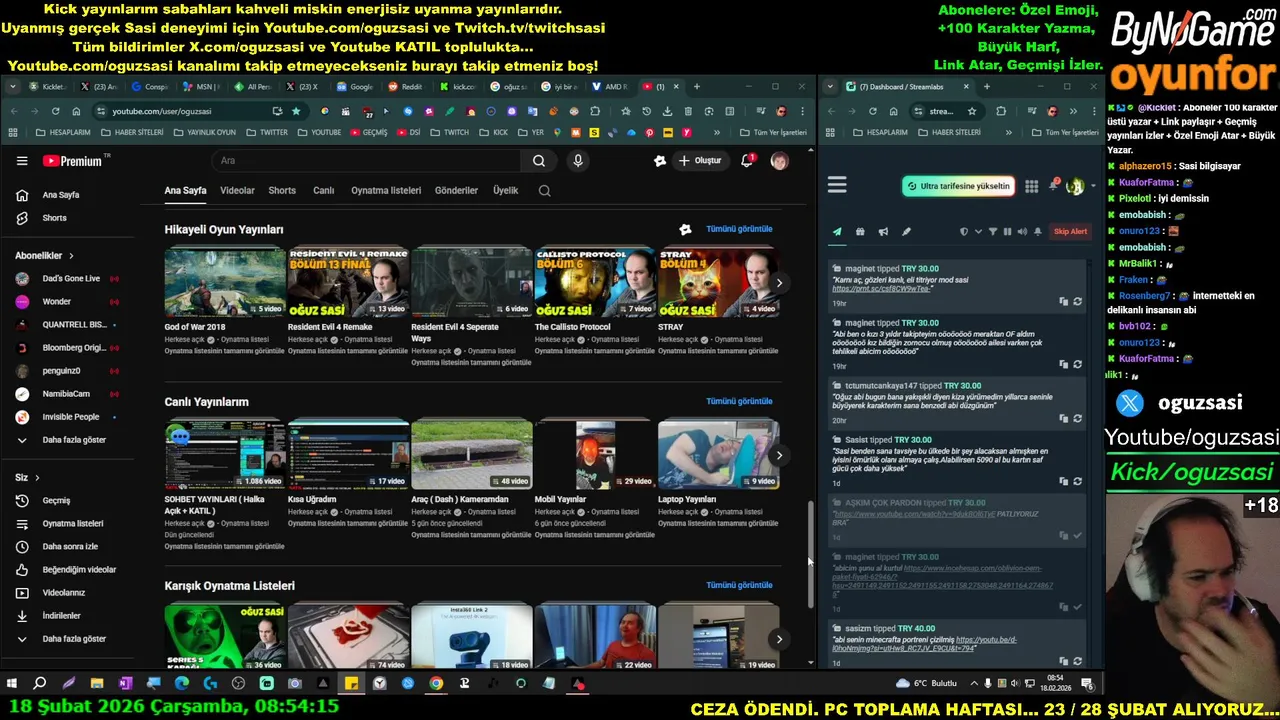Show next playlists in Canlı Yayınlarım row
This screenshot has width=1280, height=720.
(779, 455)
